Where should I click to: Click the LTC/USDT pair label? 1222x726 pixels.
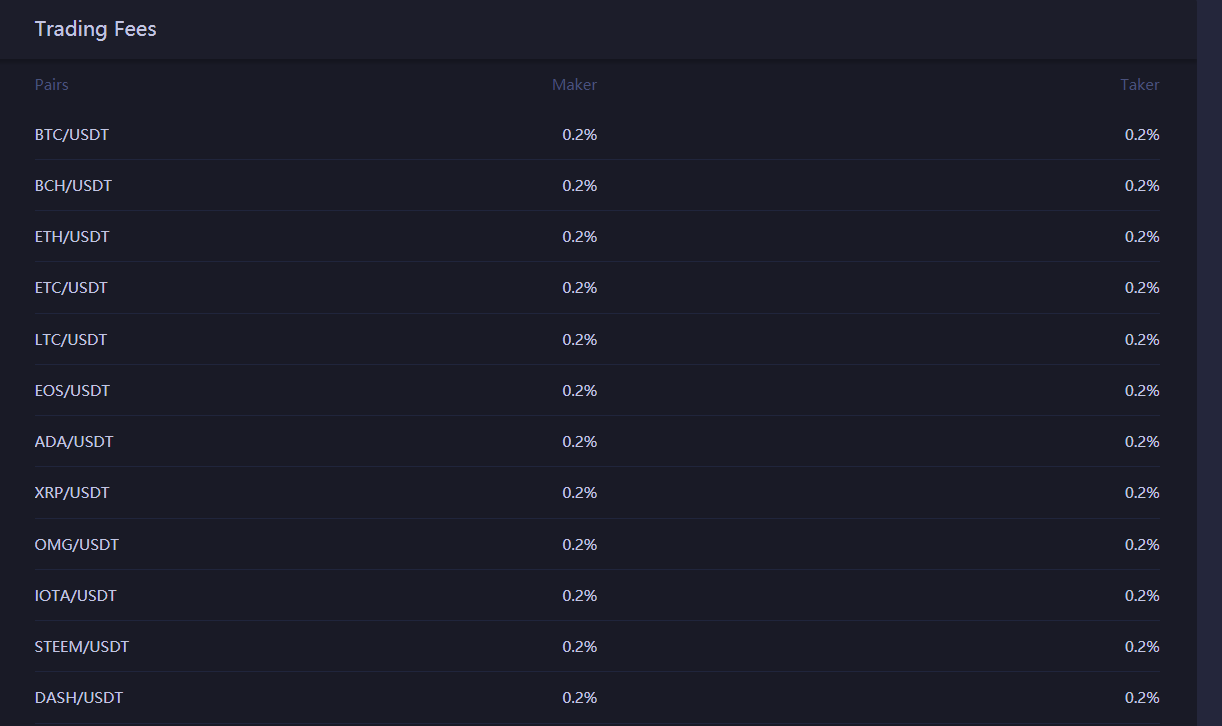(x=71, y=340)
